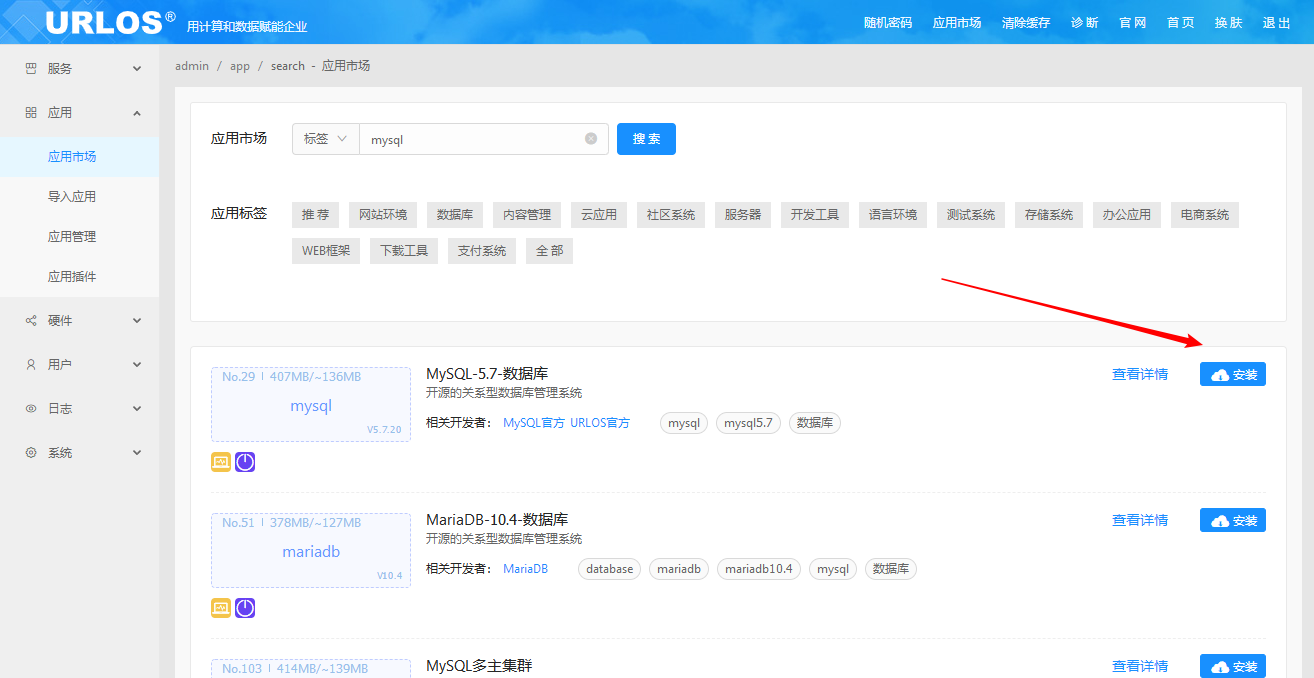
Task: Click the blue 搜索 button
Action: point(646,139)
